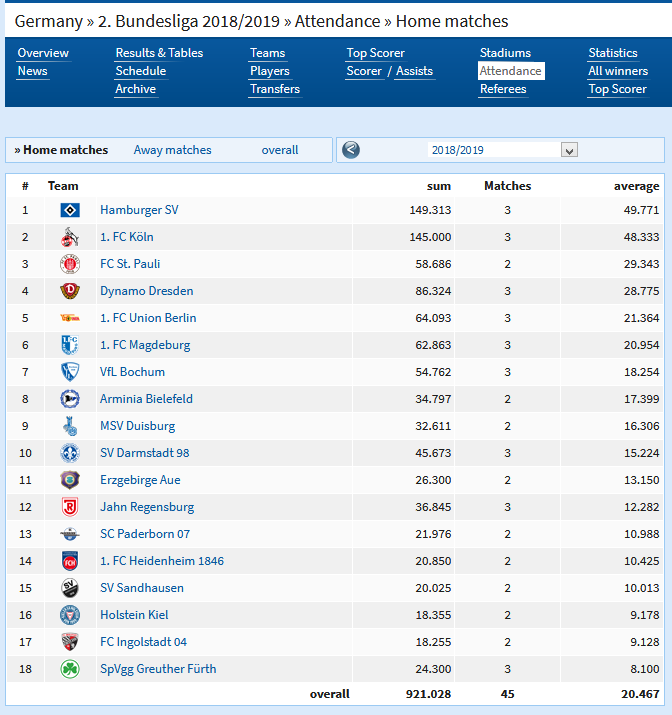672x715 pixels.
Task: Click the Hamburger SV club crest
Action: (70, 210)
